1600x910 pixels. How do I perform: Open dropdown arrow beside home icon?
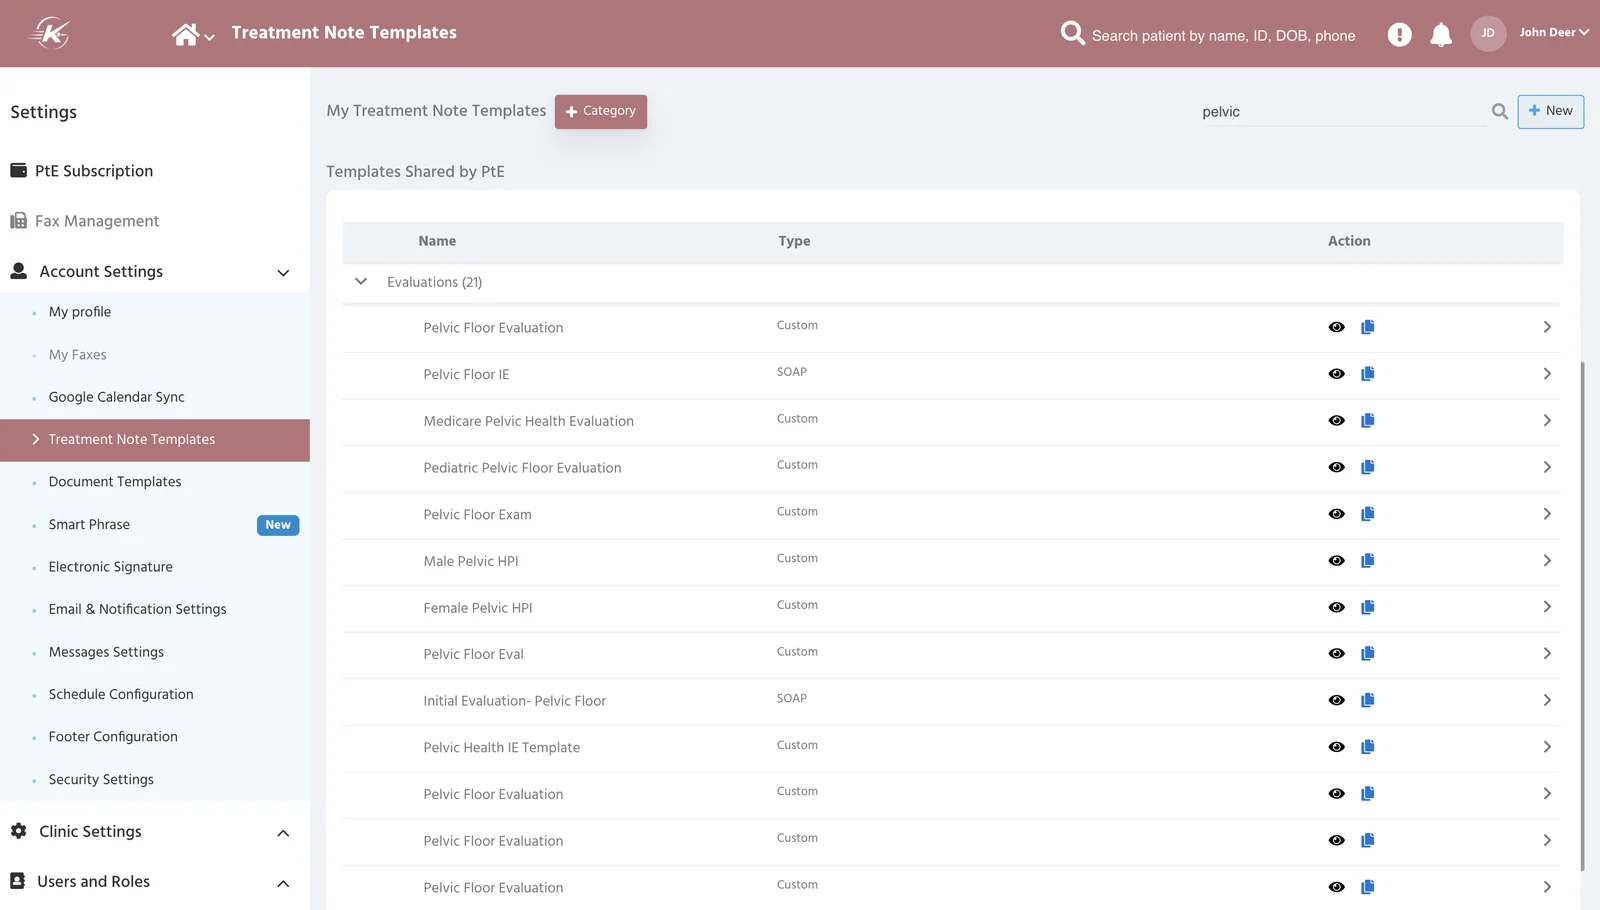209,38
